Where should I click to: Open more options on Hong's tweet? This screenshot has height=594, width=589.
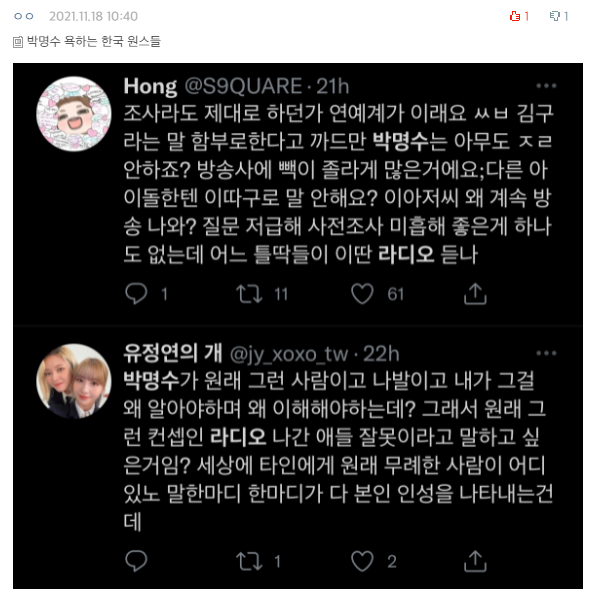[x=546, y=86]
